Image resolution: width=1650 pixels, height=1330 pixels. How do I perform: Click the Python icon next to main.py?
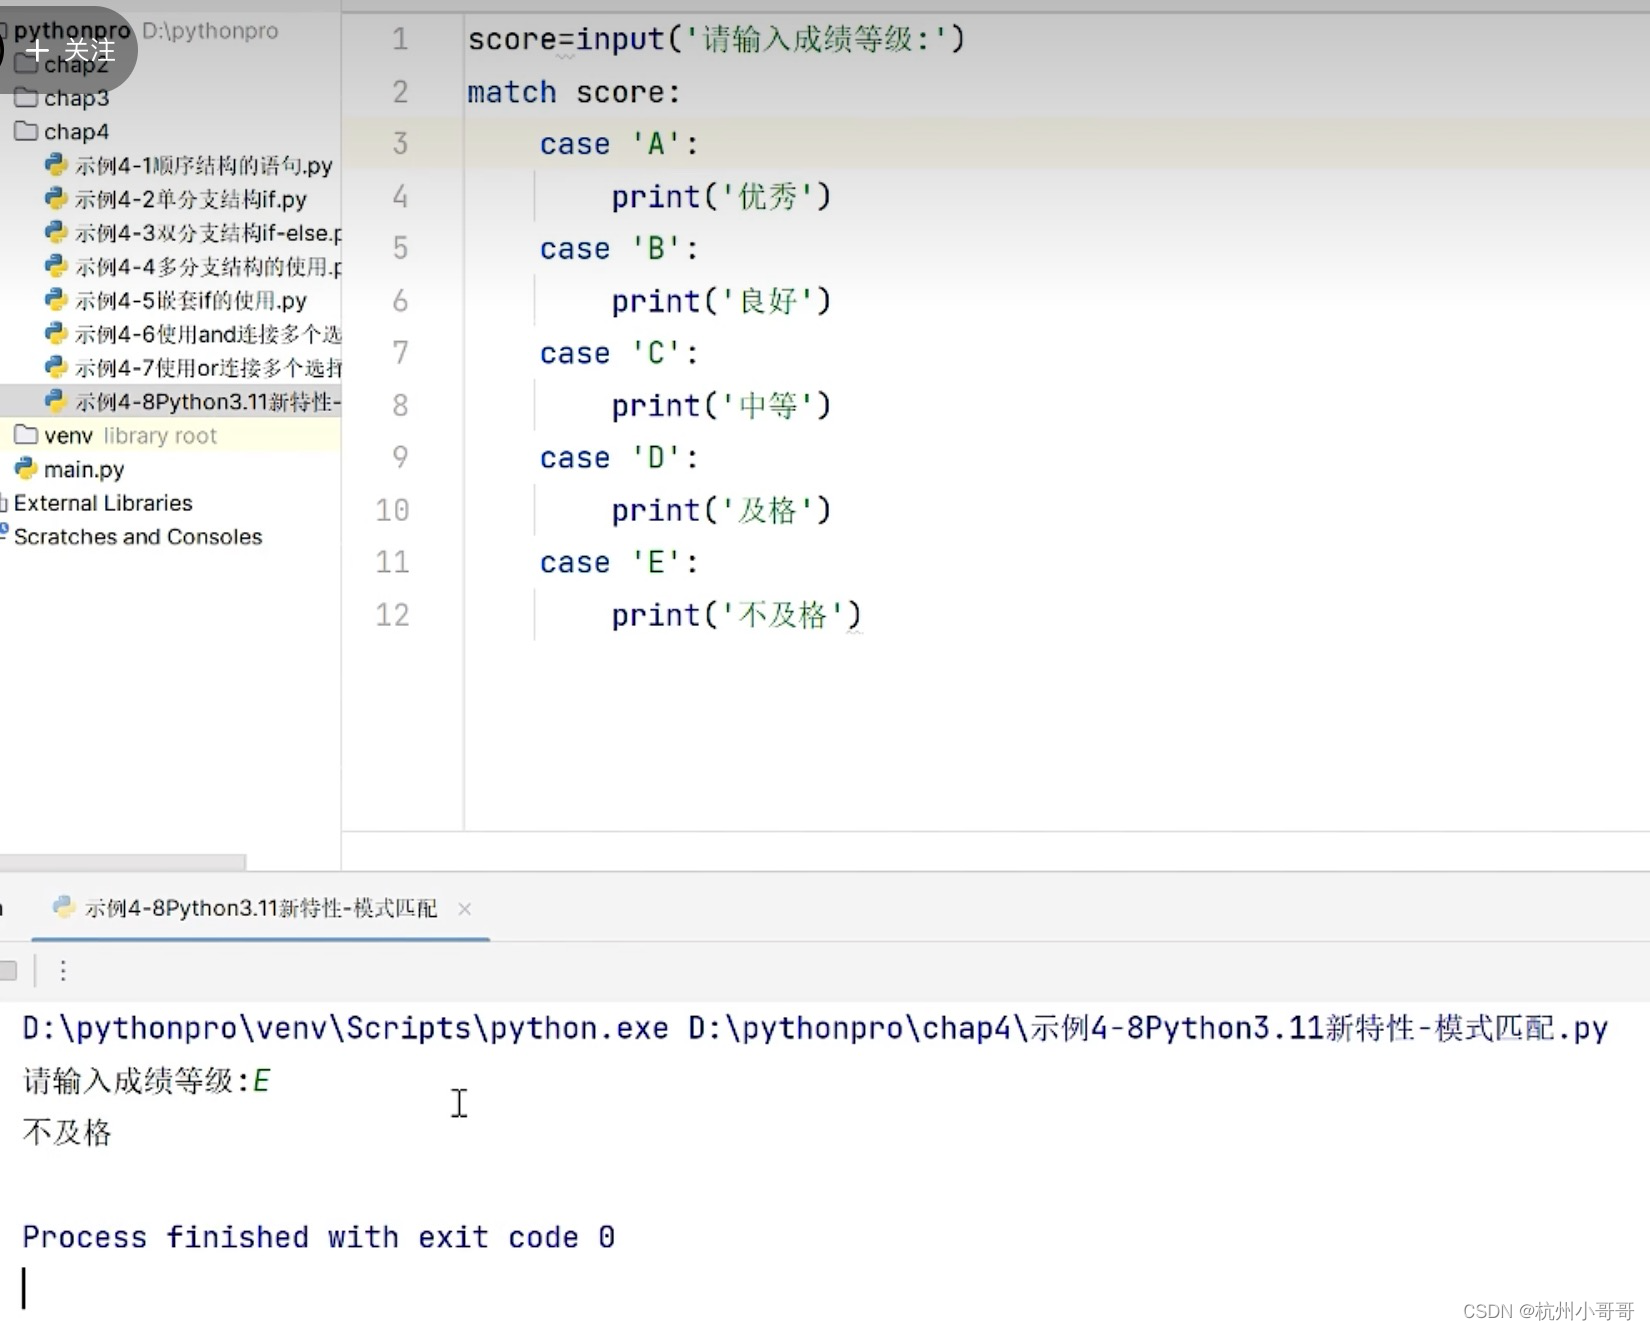26,468
